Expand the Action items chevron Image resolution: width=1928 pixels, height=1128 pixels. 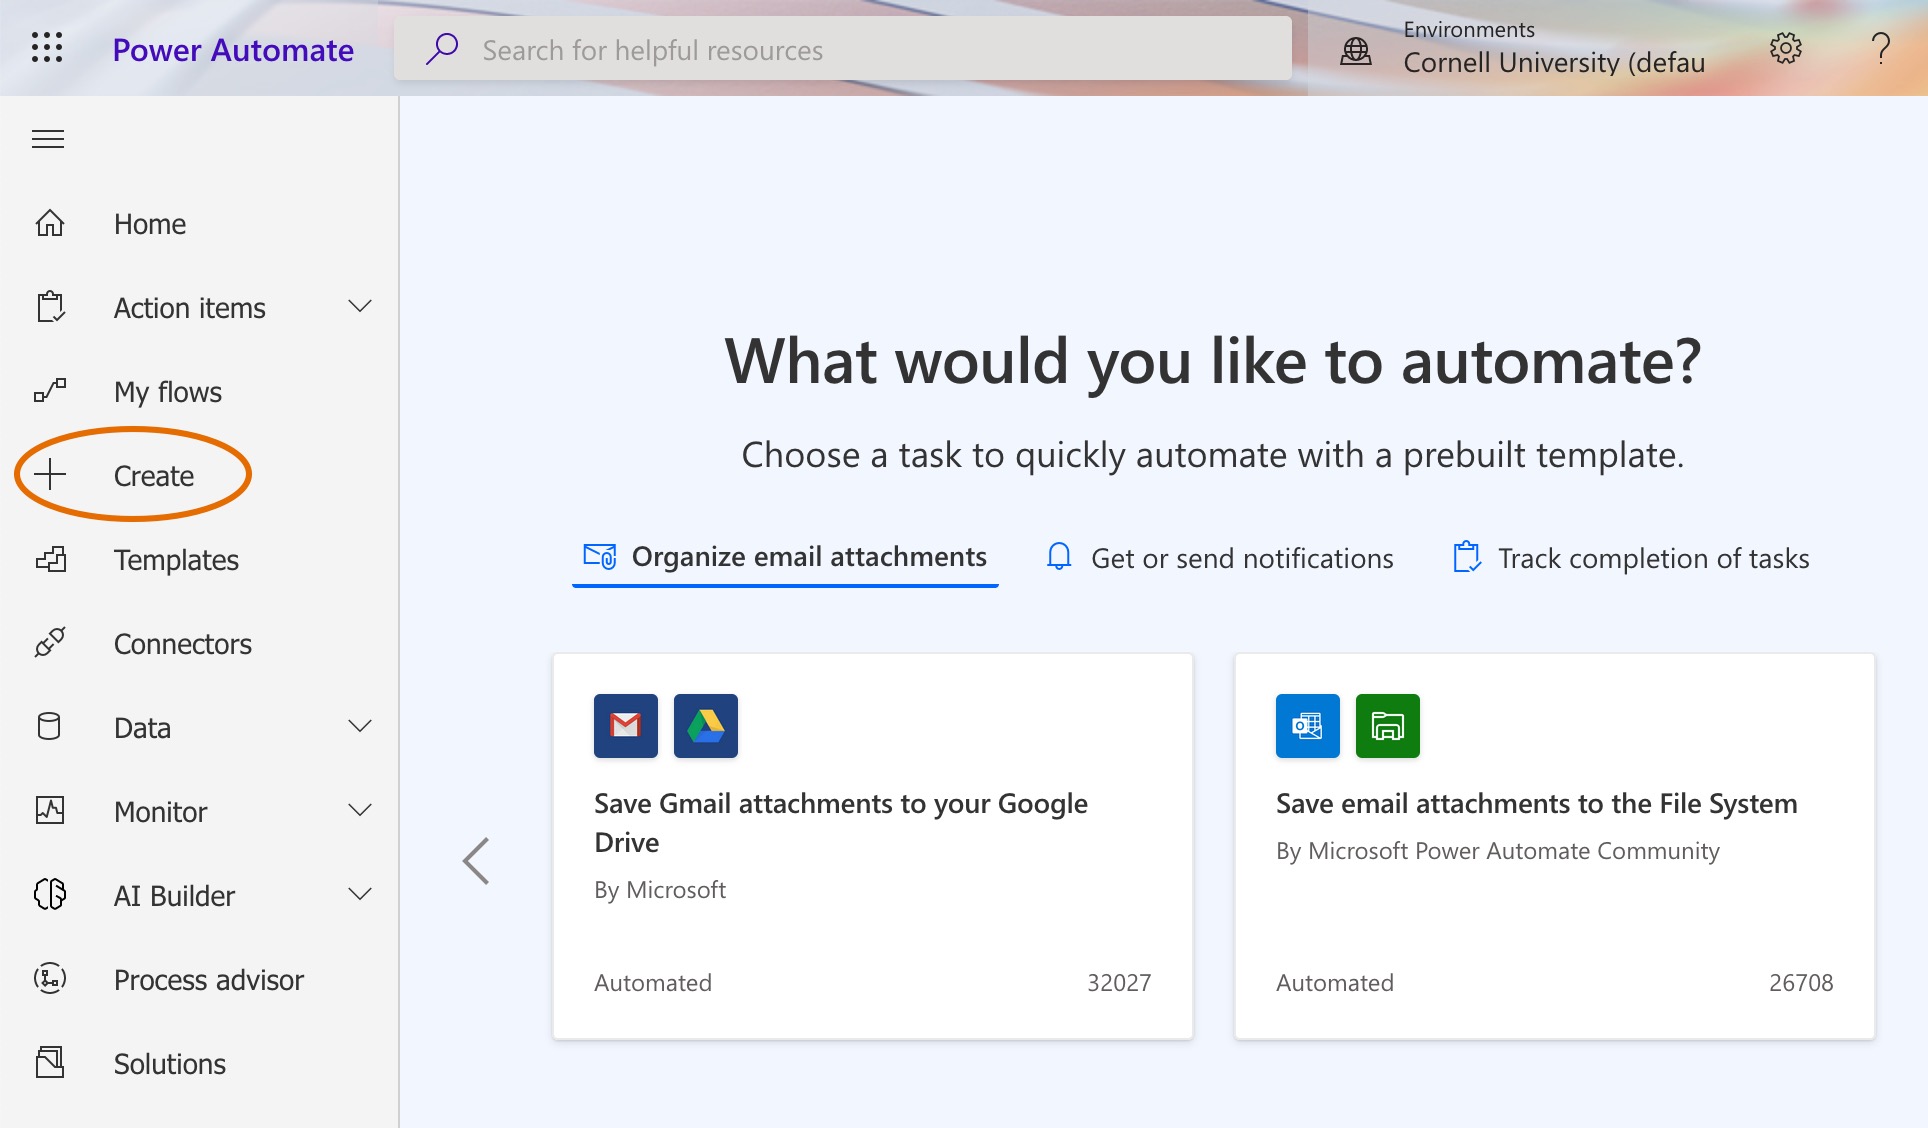pyautogui.click(x=360, y=306)
